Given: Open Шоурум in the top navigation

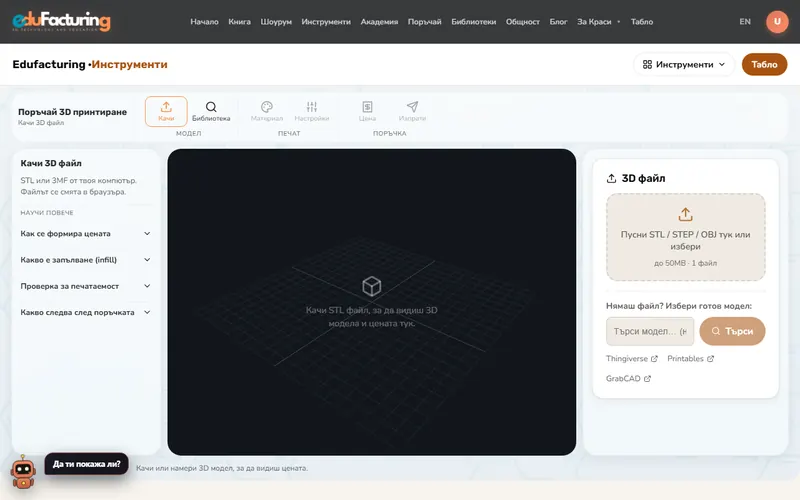Looking at the screenshot, I should [x=276, y=21].
